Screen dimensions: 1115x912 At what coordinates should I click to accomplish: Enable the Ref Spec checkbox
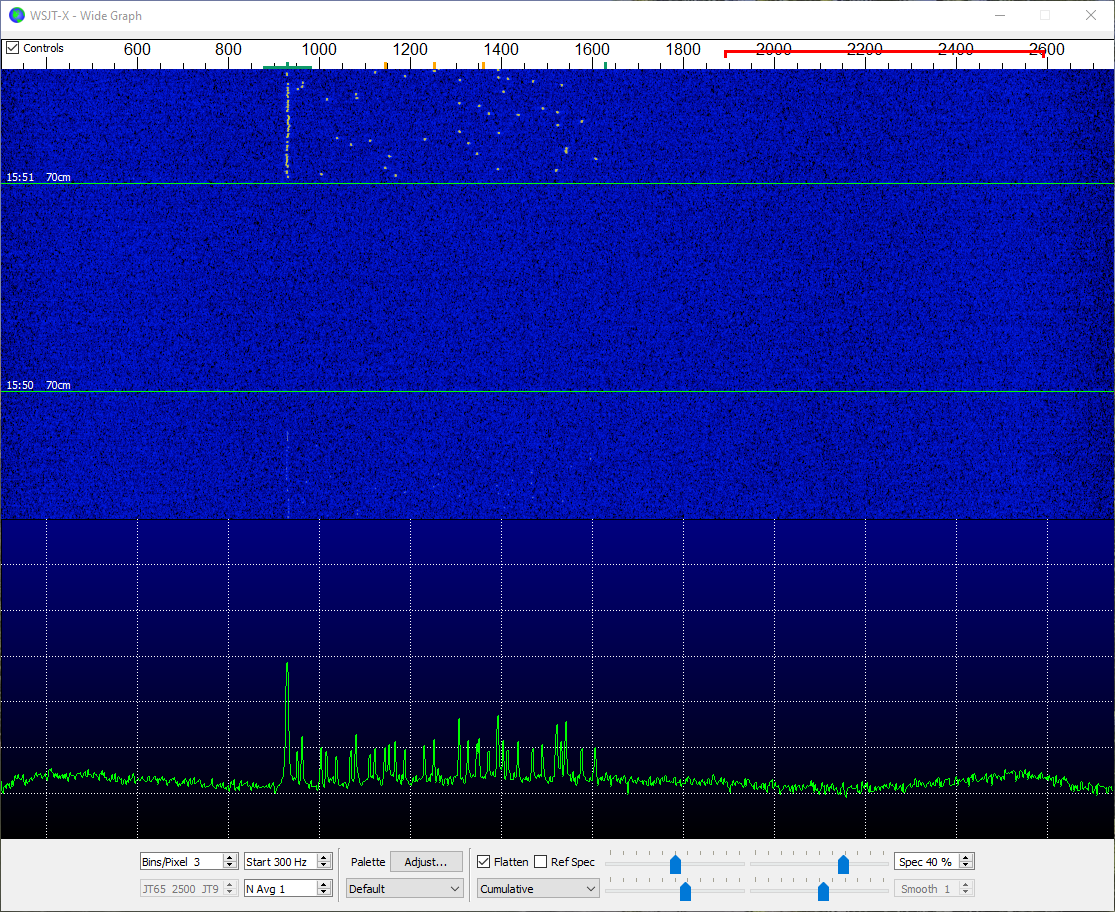[541, 862]
